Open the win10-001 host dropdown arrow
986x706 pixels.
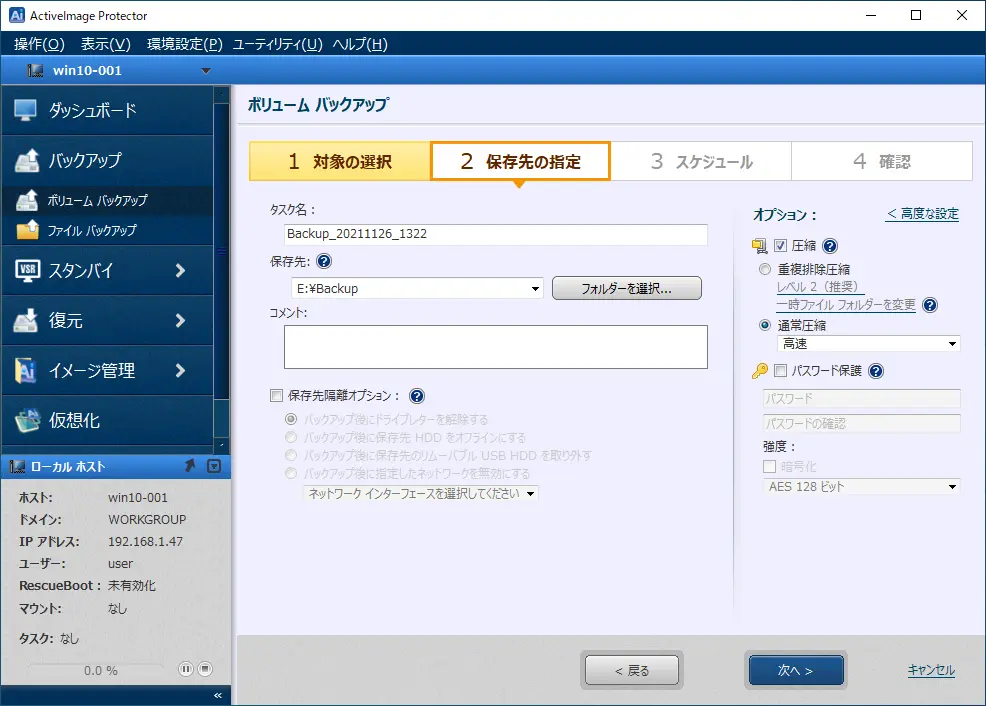coord(206,71)
